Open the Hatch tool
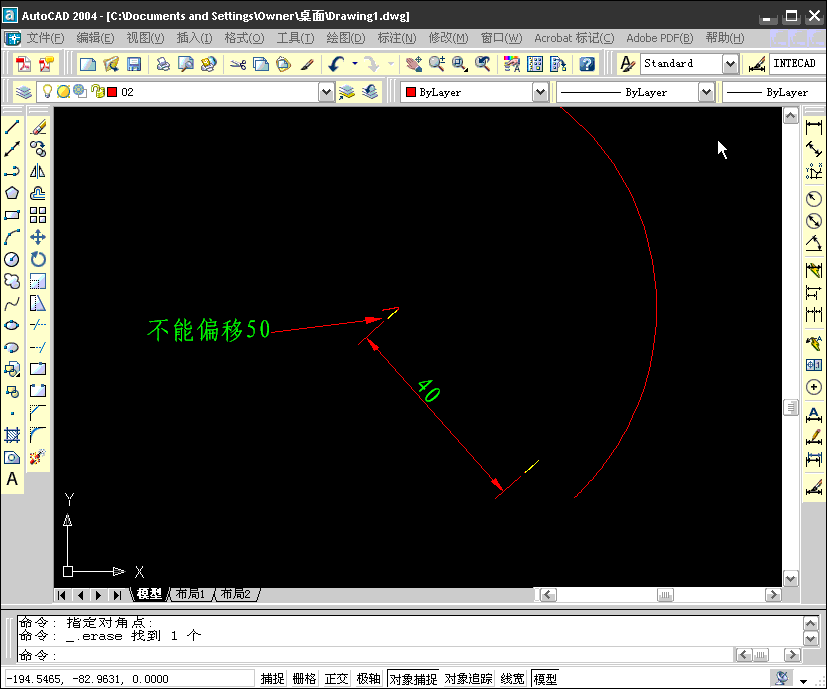 click(x=12, y=437)
